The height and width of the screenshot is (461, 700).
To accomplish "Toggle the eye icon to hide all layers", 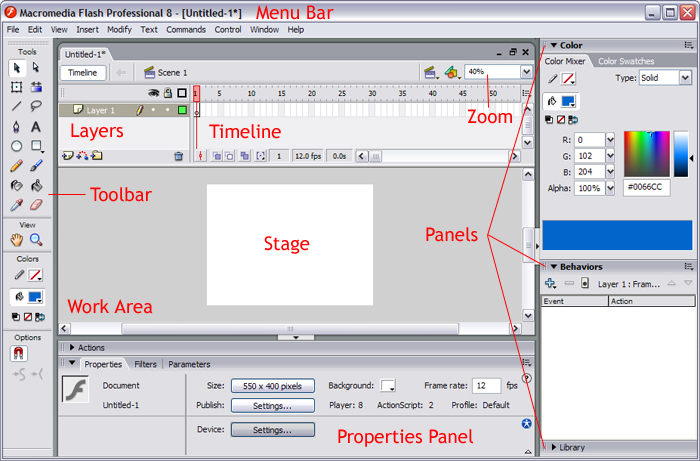I will (x=155, y=92).
